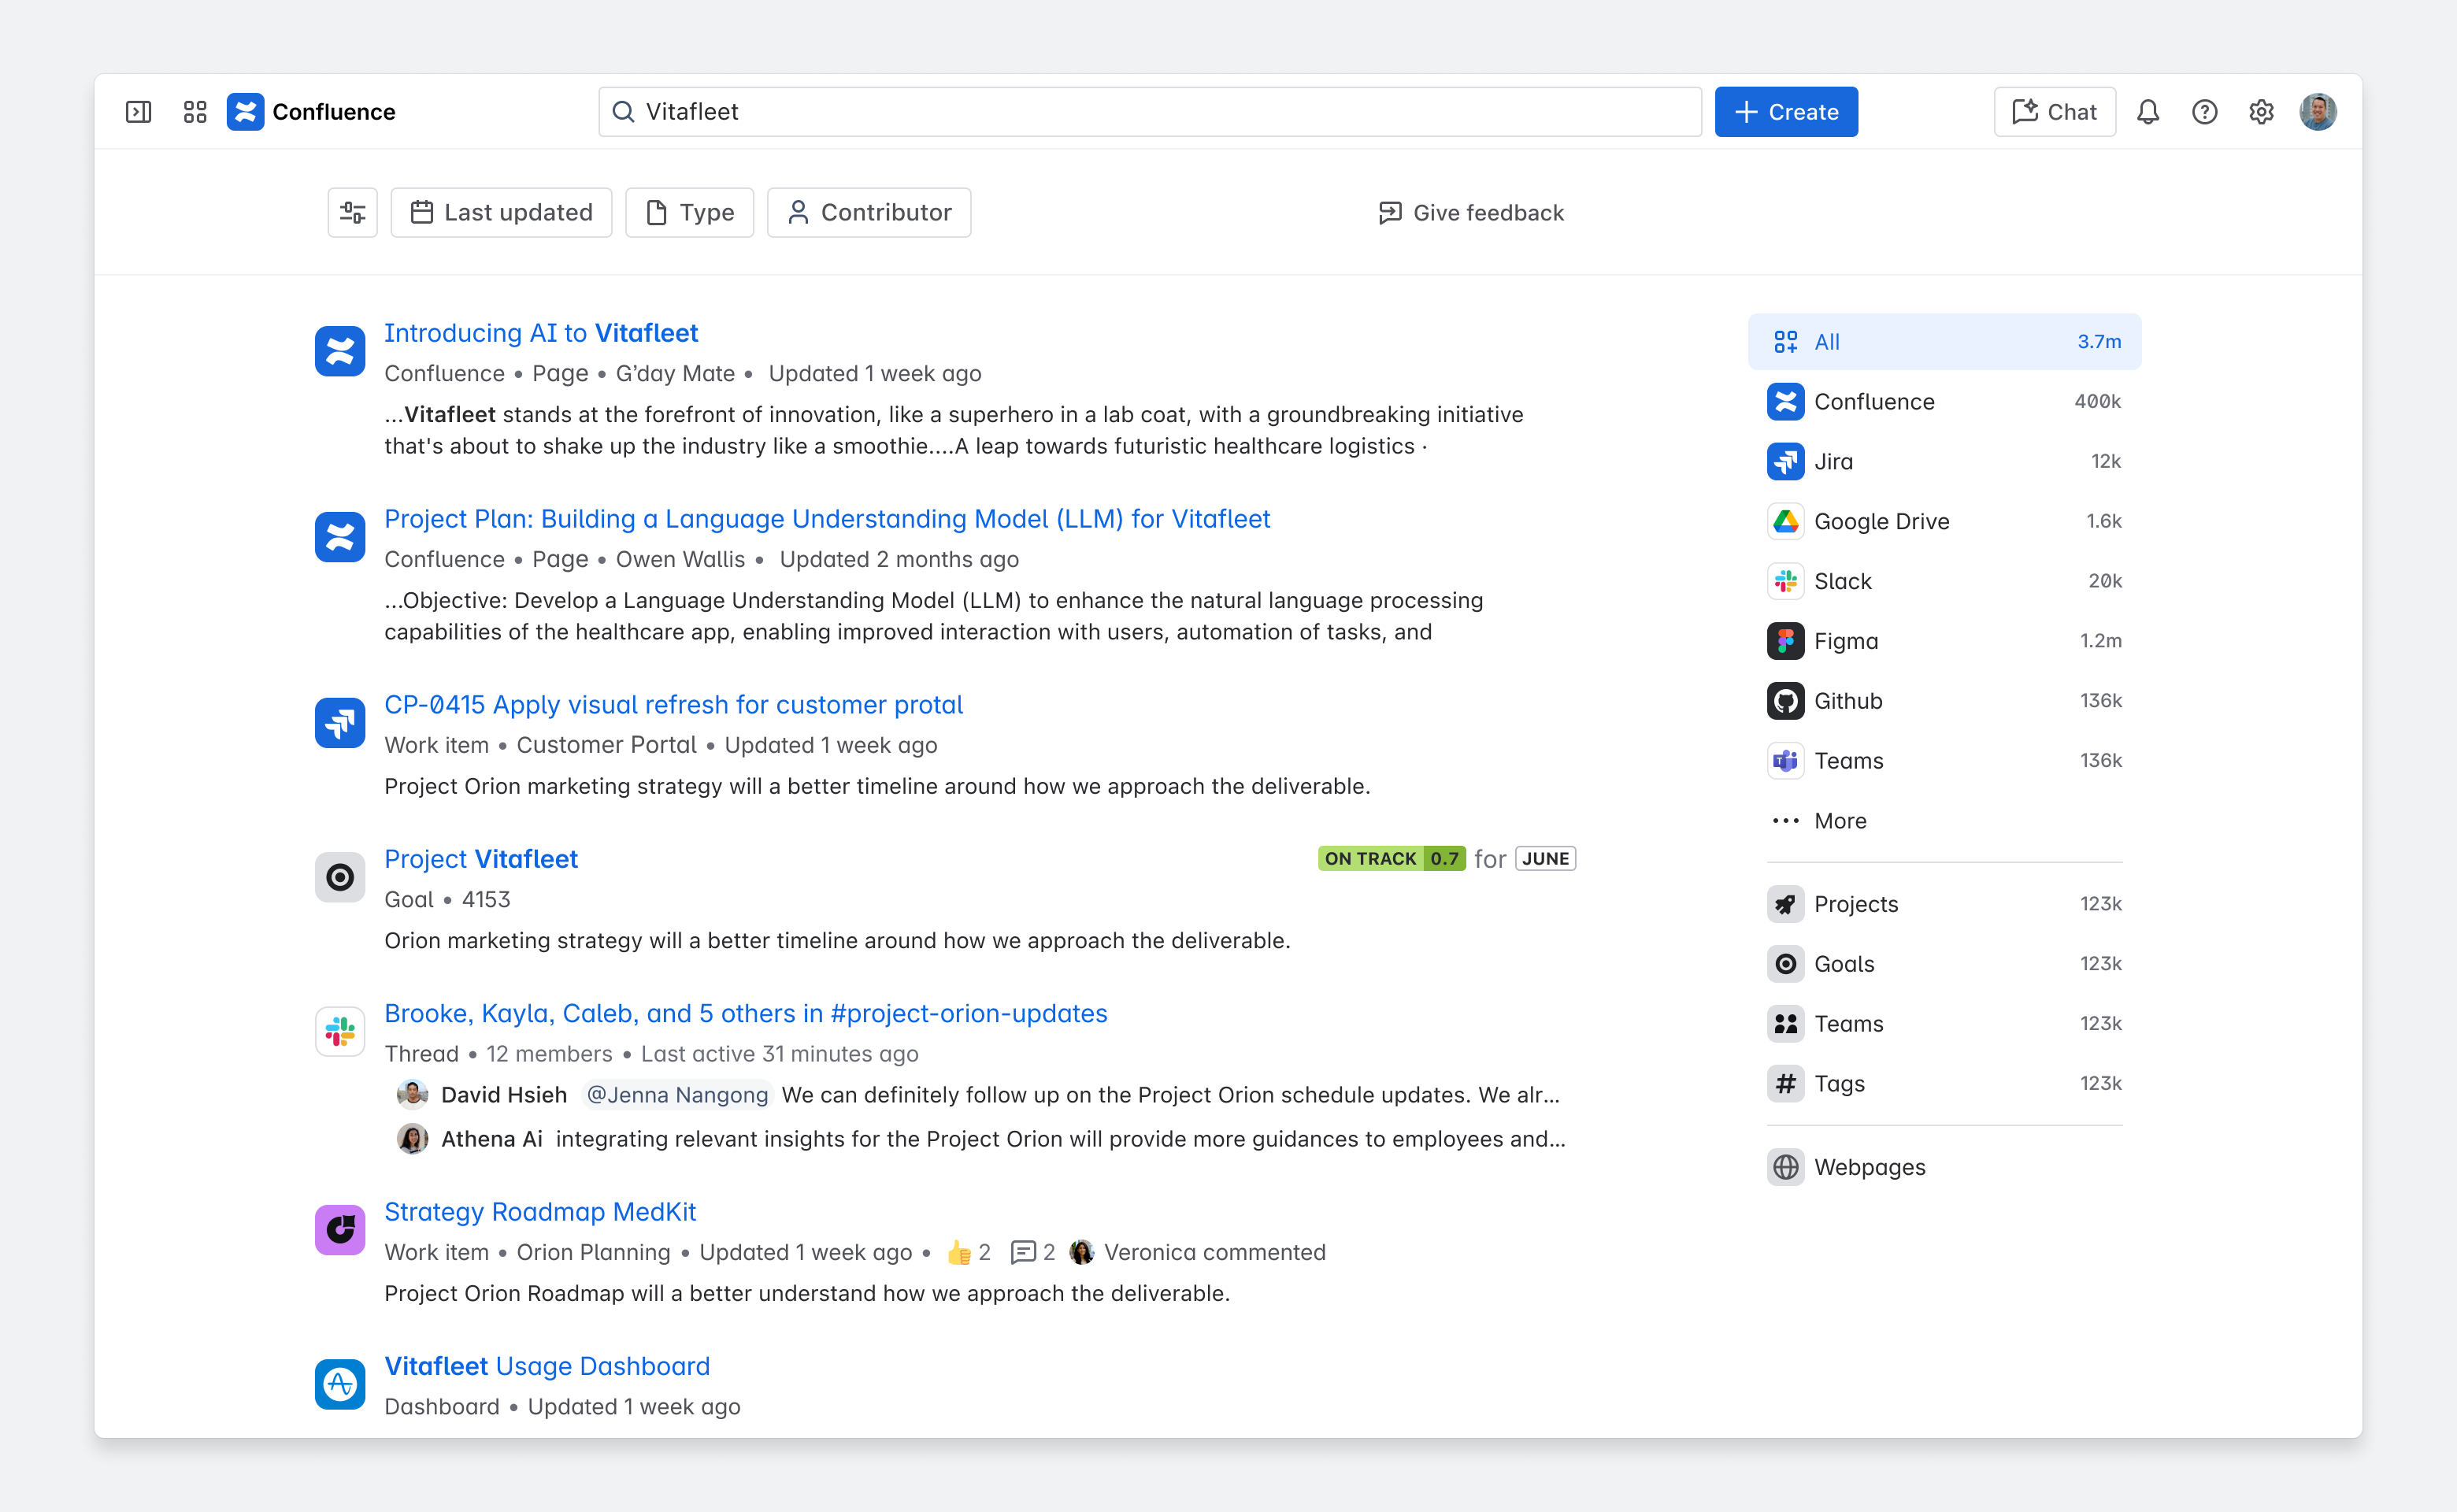Open the settings gear
2457x1512 pixels.
coord(2261,111)
